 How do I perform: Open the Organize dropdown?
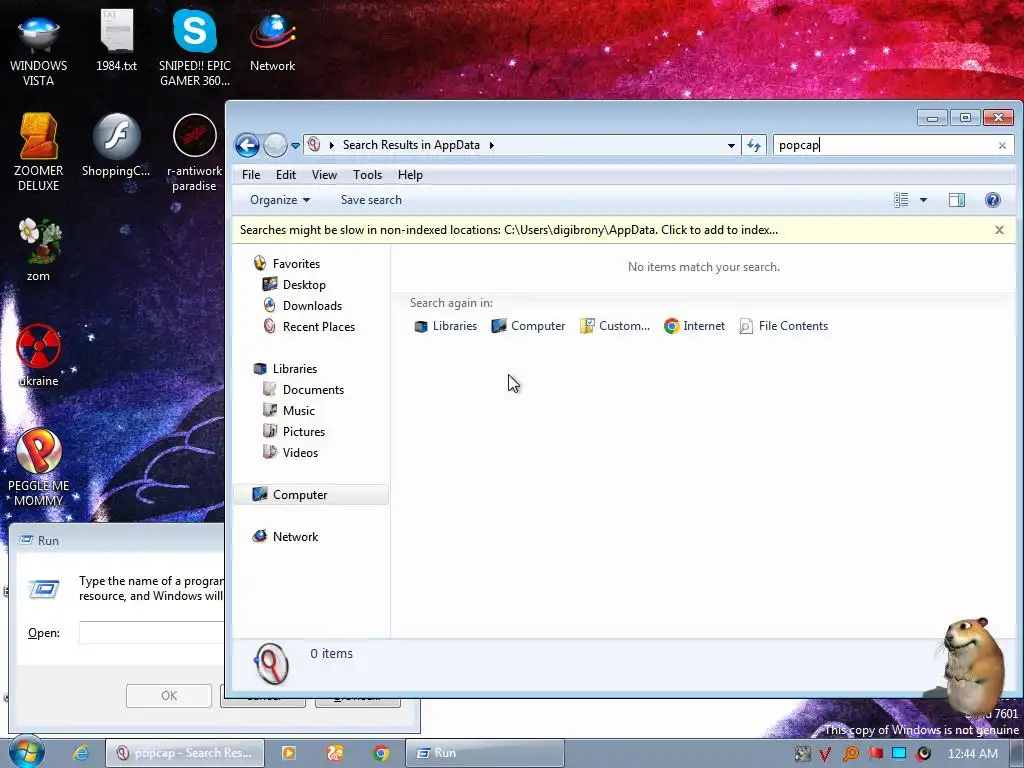[x=280, y=200]
